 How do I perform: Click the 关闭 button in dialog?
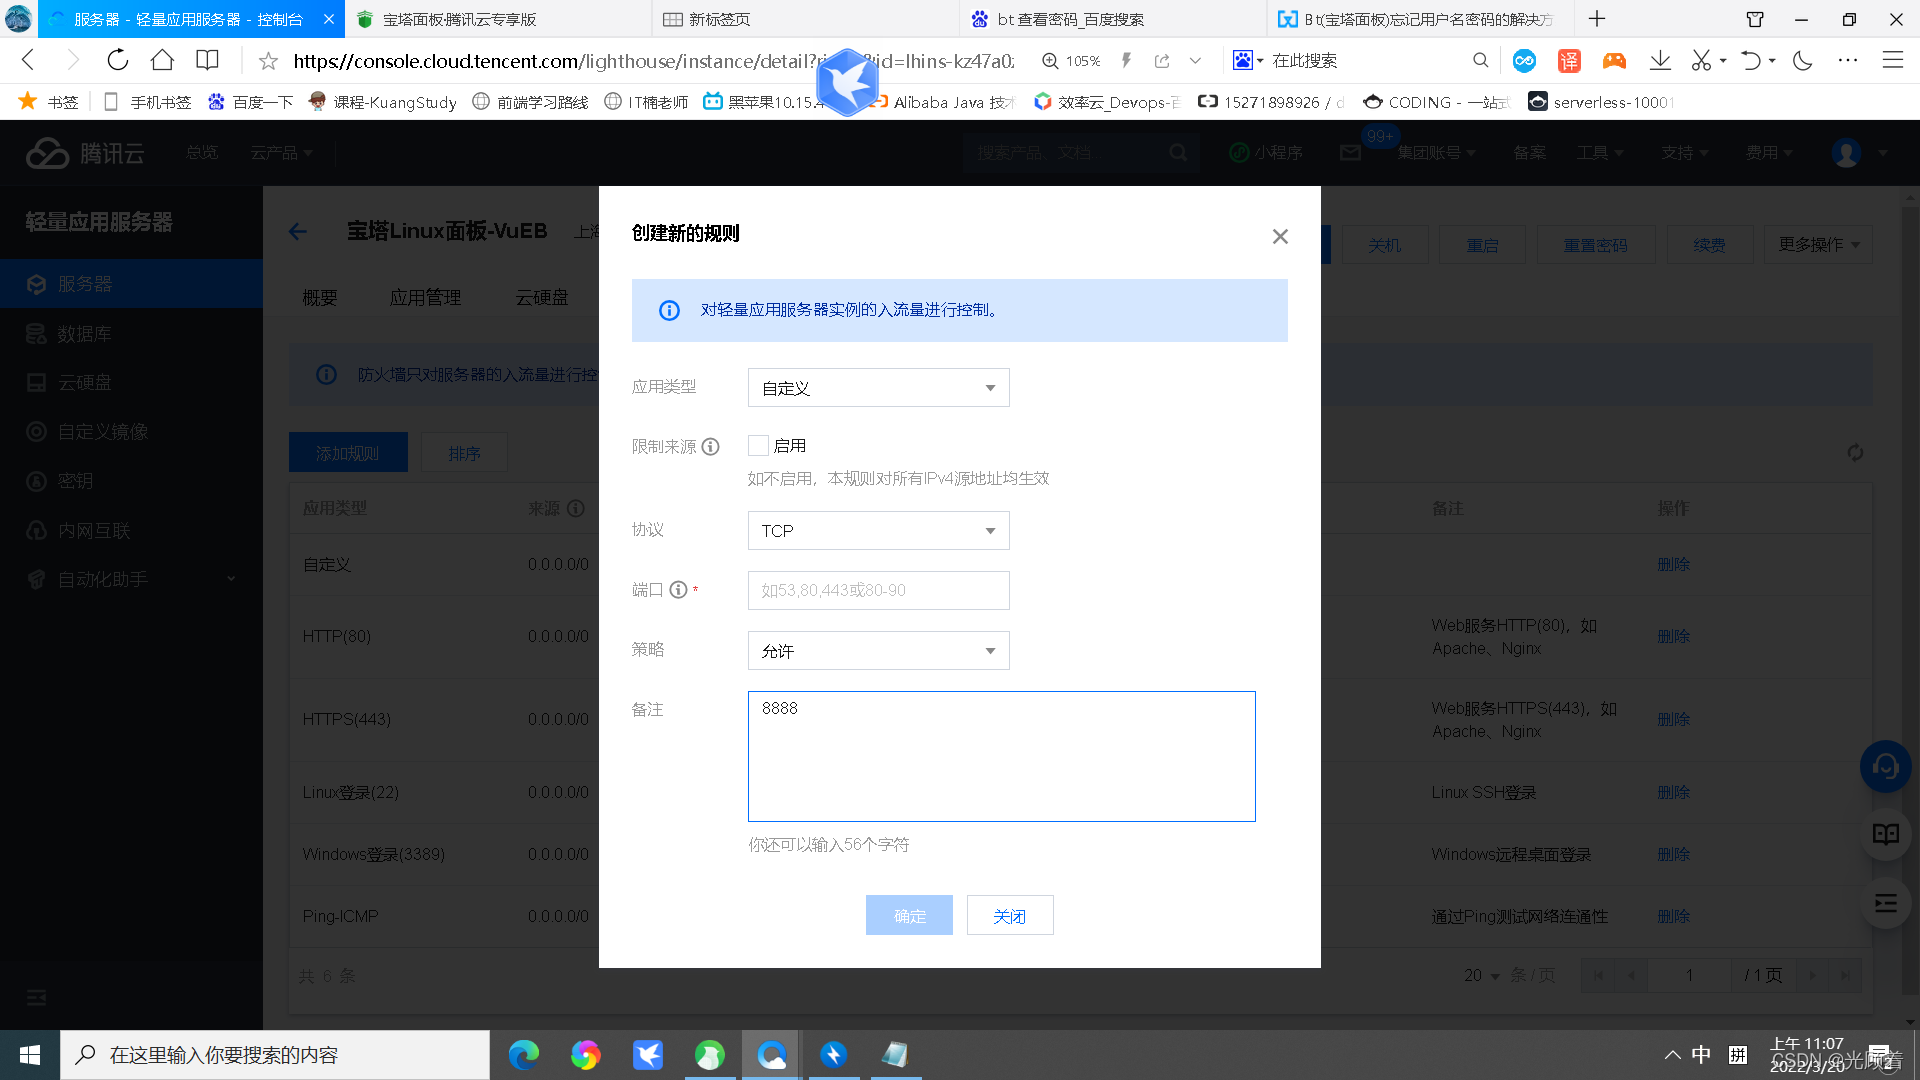coord(1009,916)
